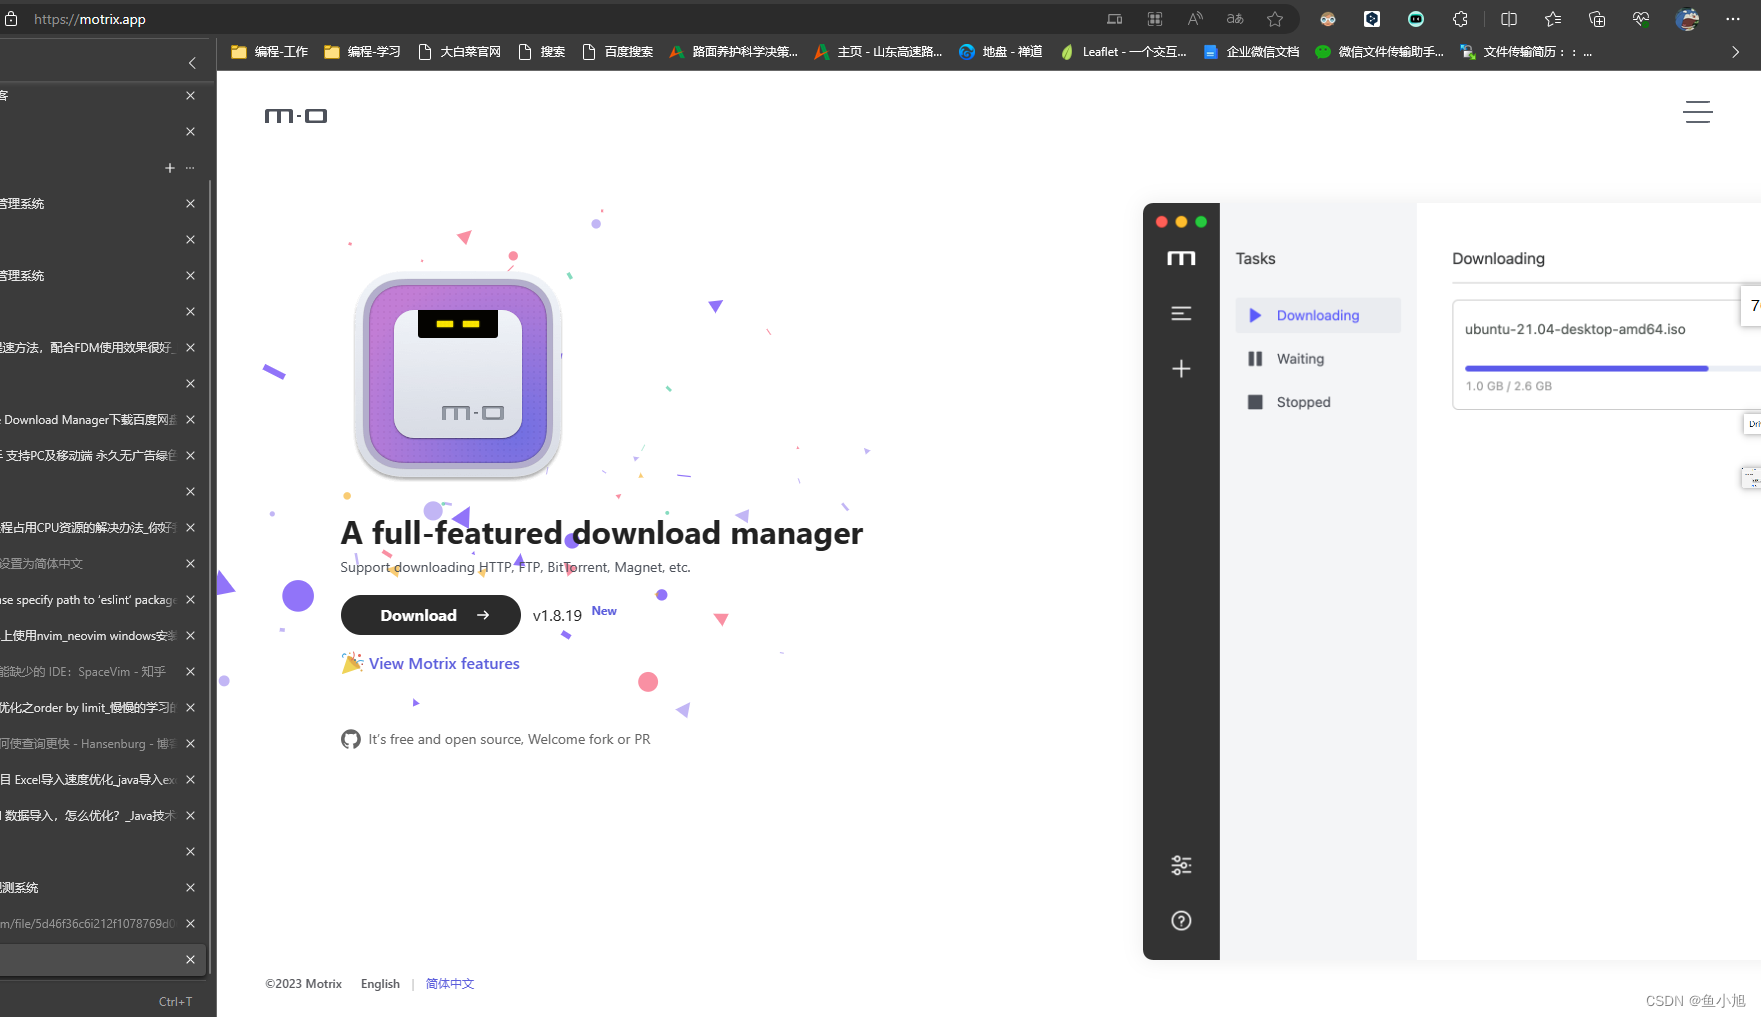Close the Excel导入速度优化 tab
The height and width of the screenshot is (1017, 1761).
coord(190,780)
